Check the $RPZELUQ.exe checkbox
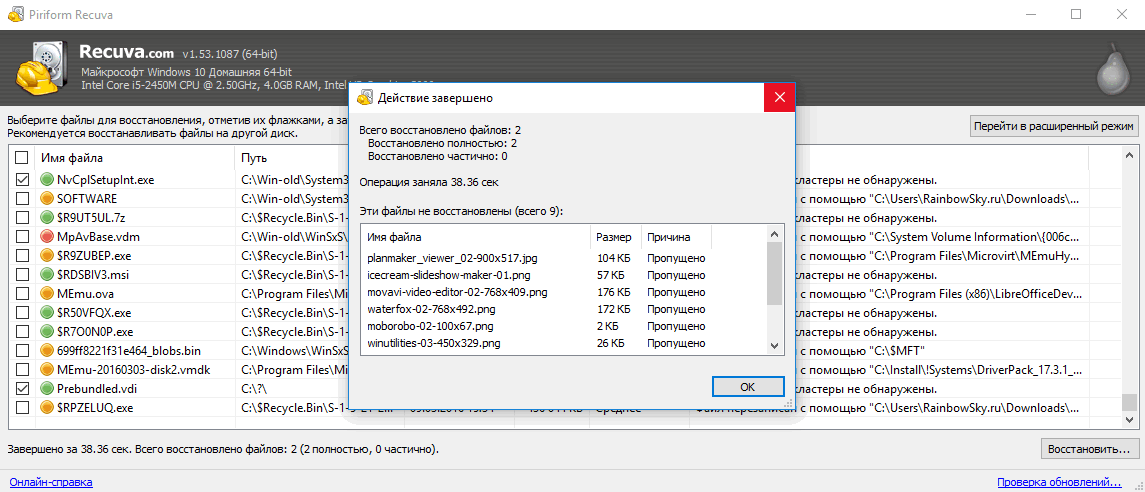Image resolution: width=1145 pixels, height=492 pixels. 22,407
